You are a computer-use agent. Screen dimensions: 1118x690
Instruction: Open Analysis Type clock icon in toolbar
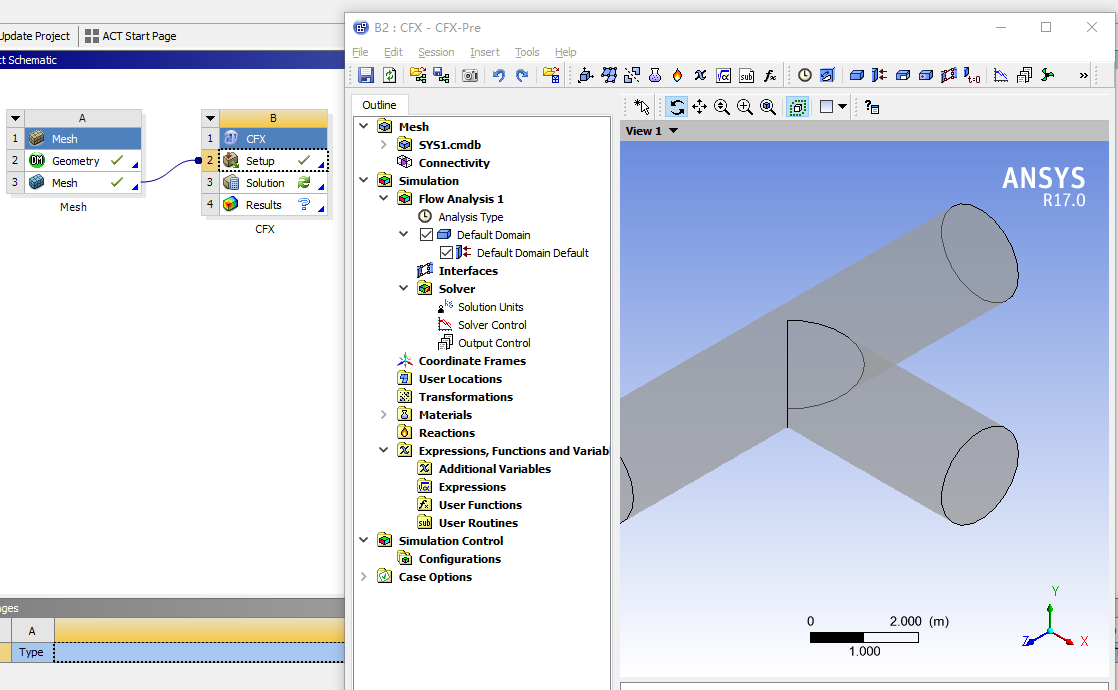click(x=805, y=75)
